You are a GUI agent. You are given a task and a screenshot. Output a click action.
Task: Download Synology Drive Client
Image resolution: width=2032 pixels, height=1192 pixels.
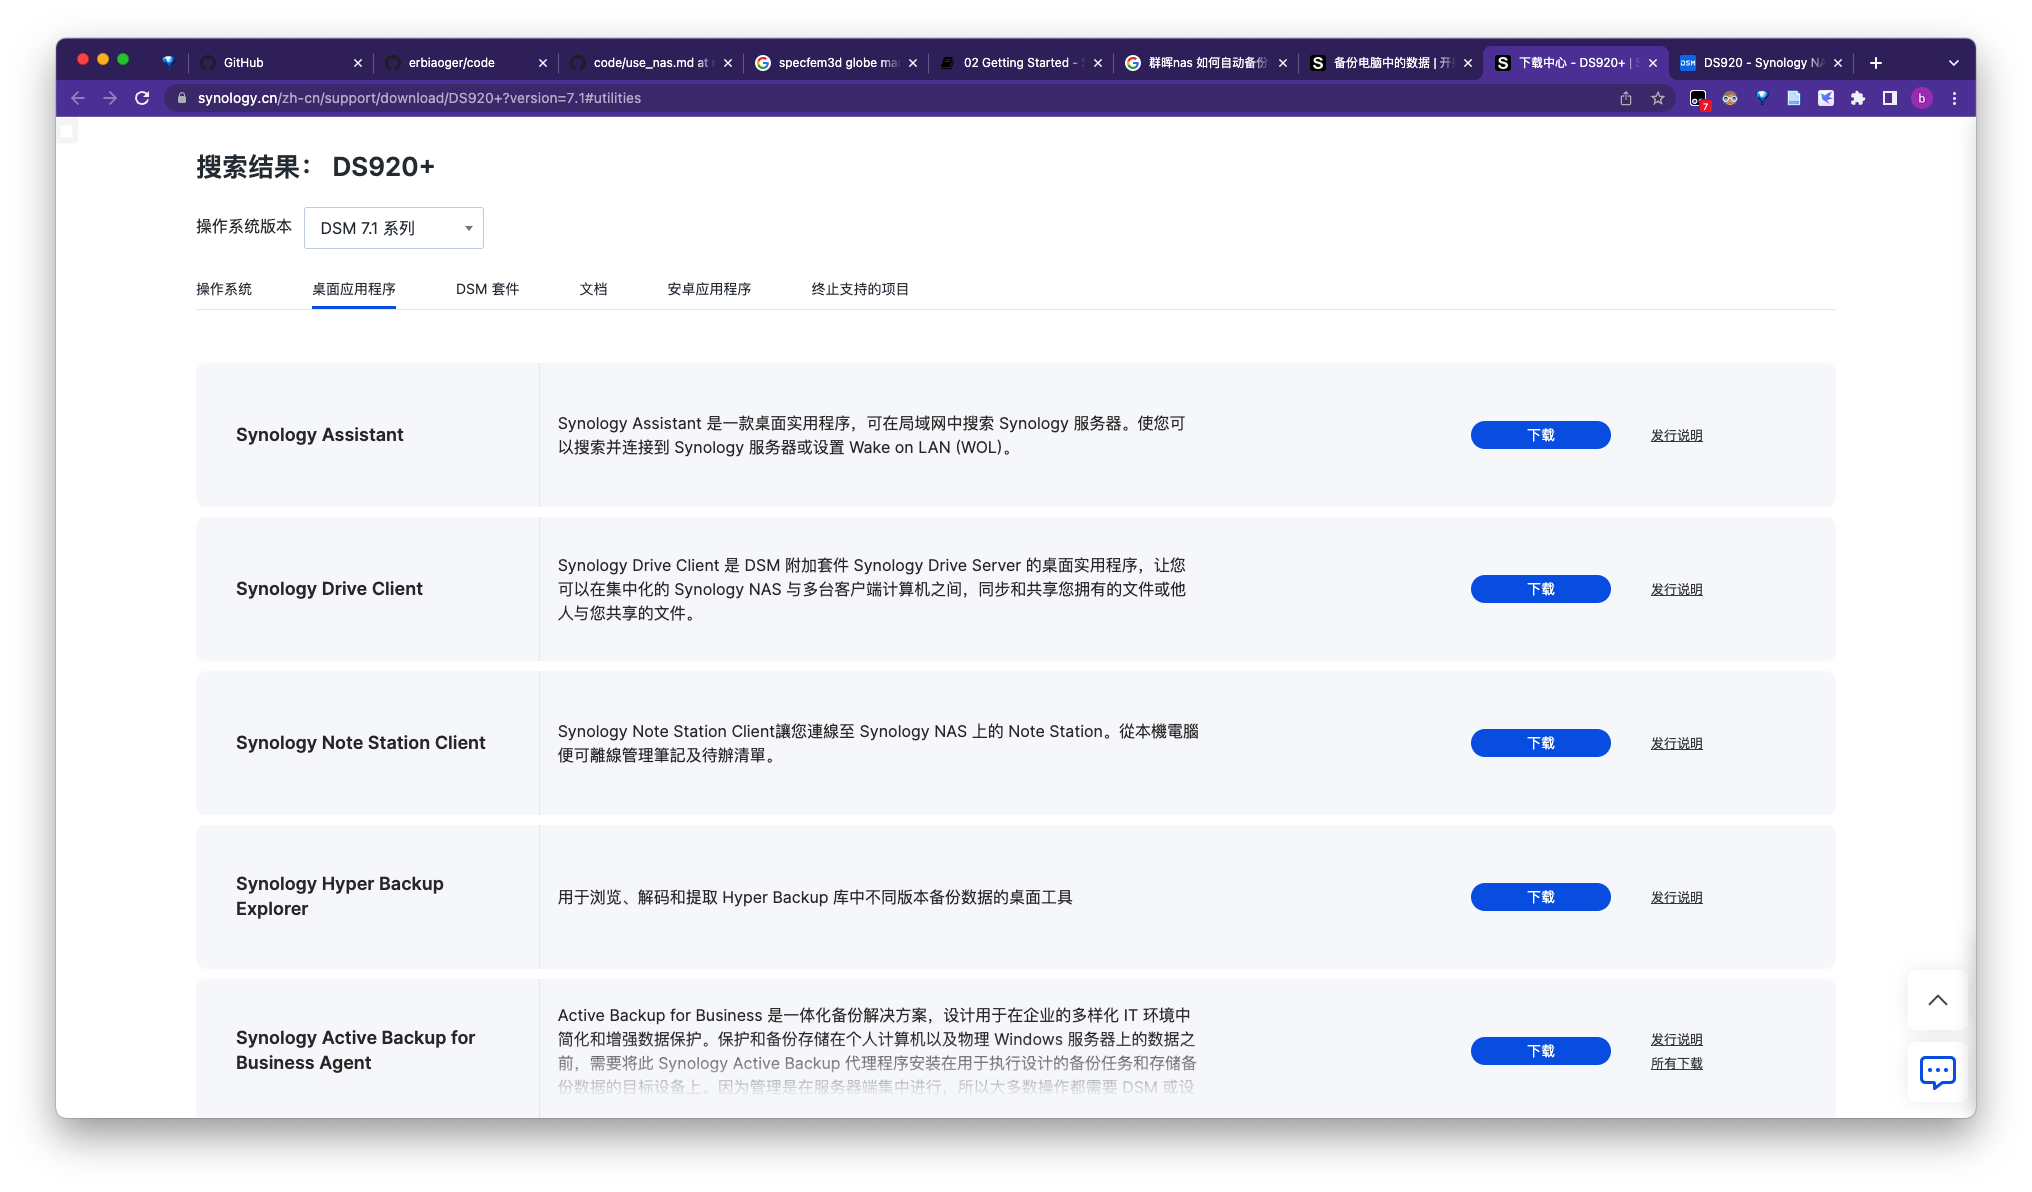(1540, 589)
